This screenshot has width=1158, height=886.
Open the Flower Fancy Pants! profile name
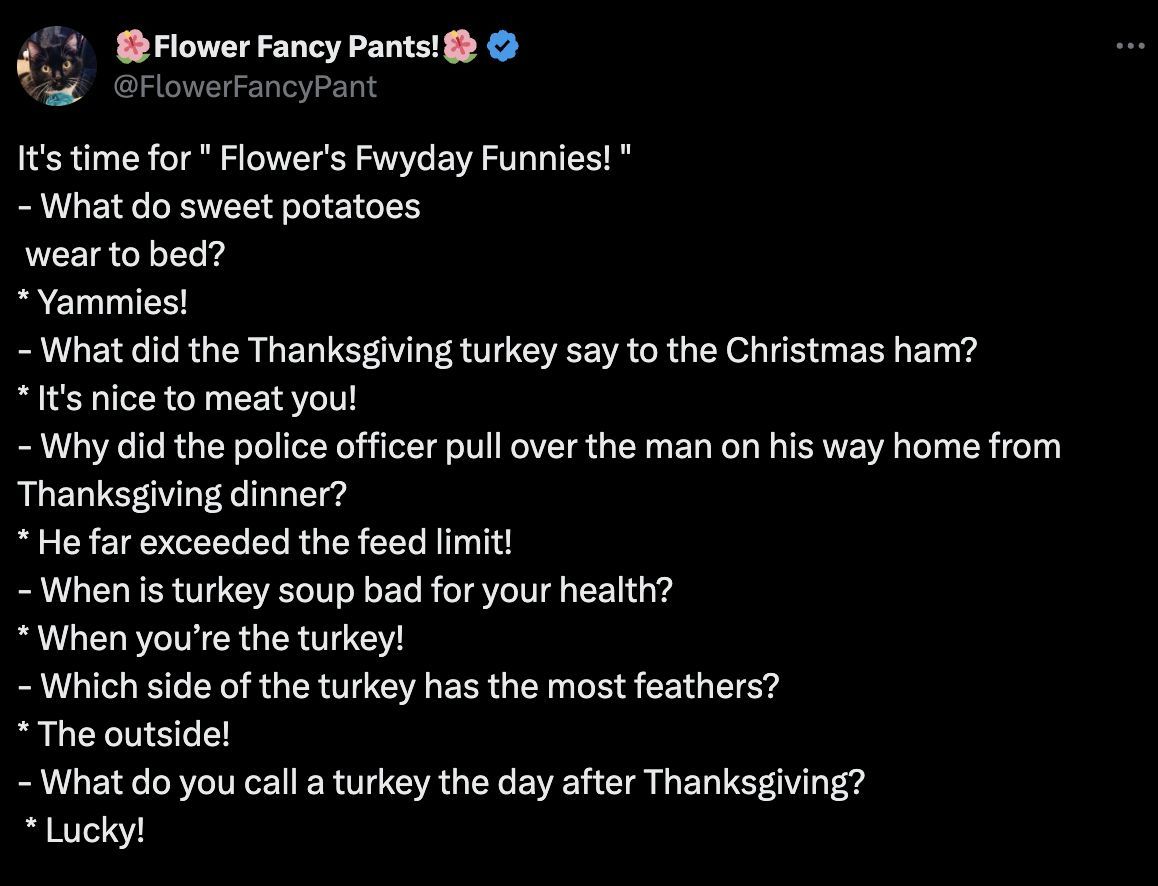tap(296, 46)
